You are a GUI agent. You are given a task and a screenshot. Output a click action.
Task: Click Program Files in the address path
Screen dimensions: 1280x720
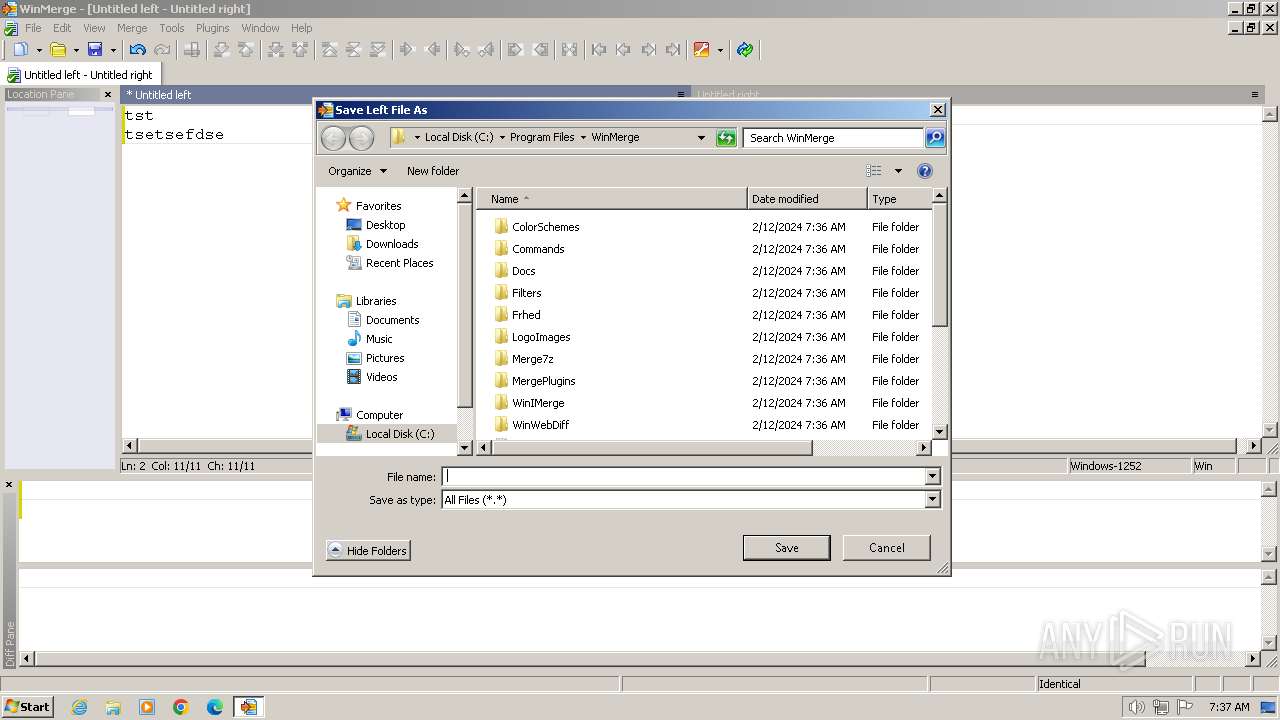(542, 138)
